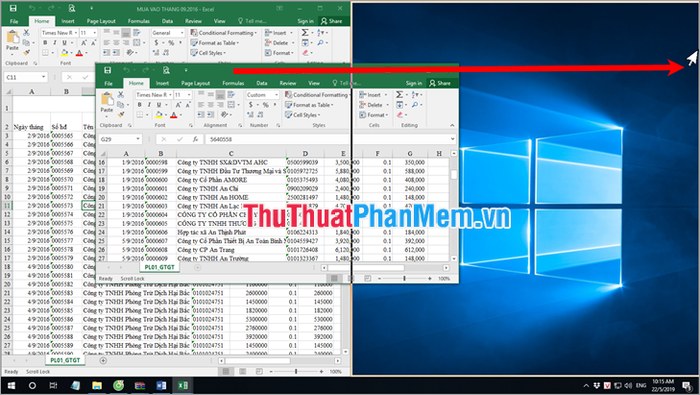Toggle Underline in front Excel window
700x395 pixels.
point(158,104)
